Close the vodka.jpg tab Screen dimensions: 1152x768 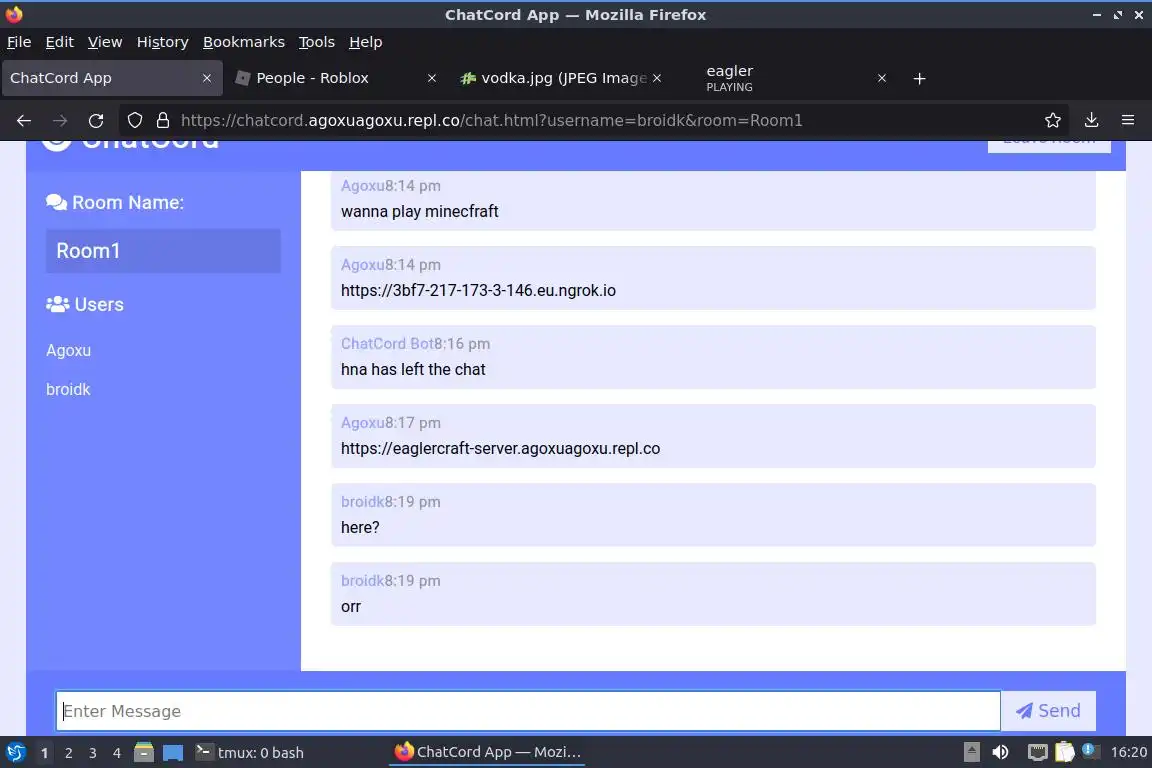pyautogui.click(x=657, y=78)
